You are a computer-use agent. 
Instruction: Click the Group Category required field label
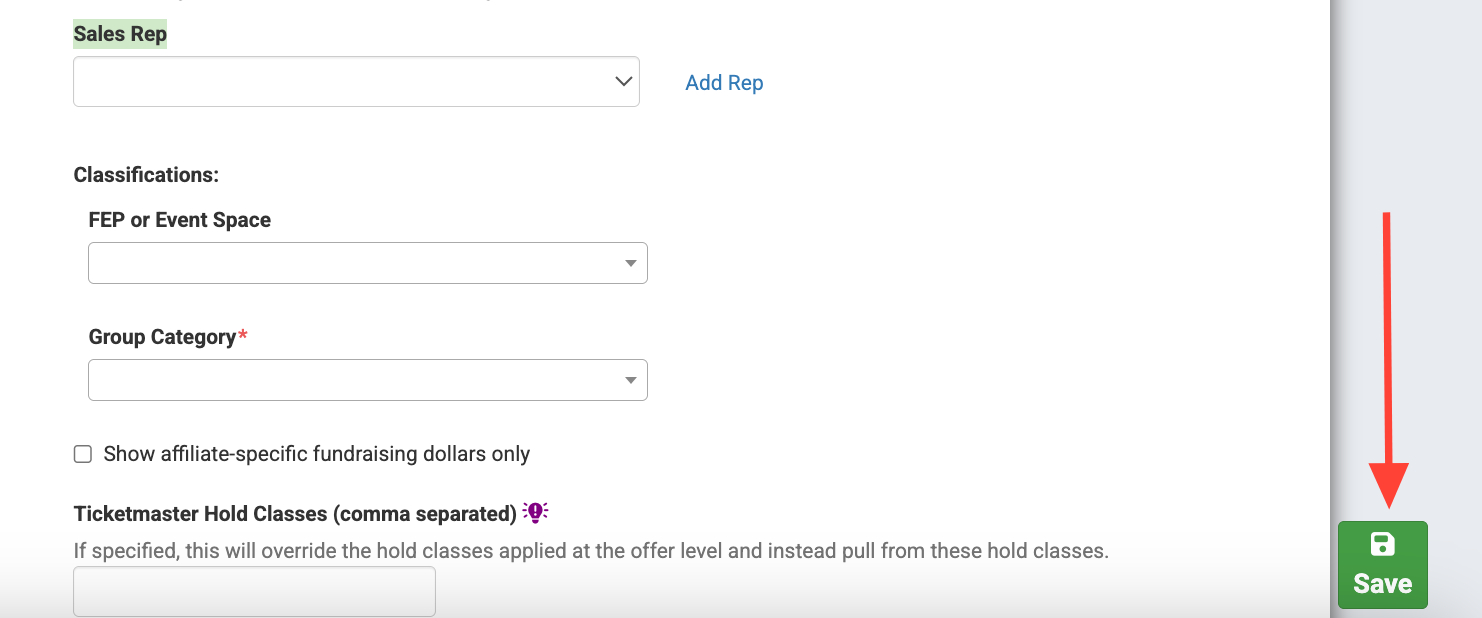click(162, 337)
